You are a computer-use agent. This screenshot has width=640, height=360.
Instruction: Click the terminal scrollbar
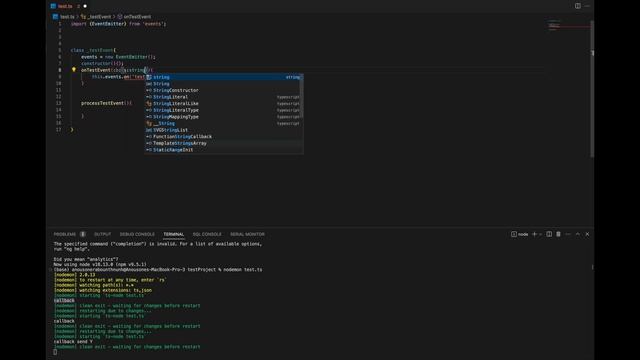coord(592,267)
